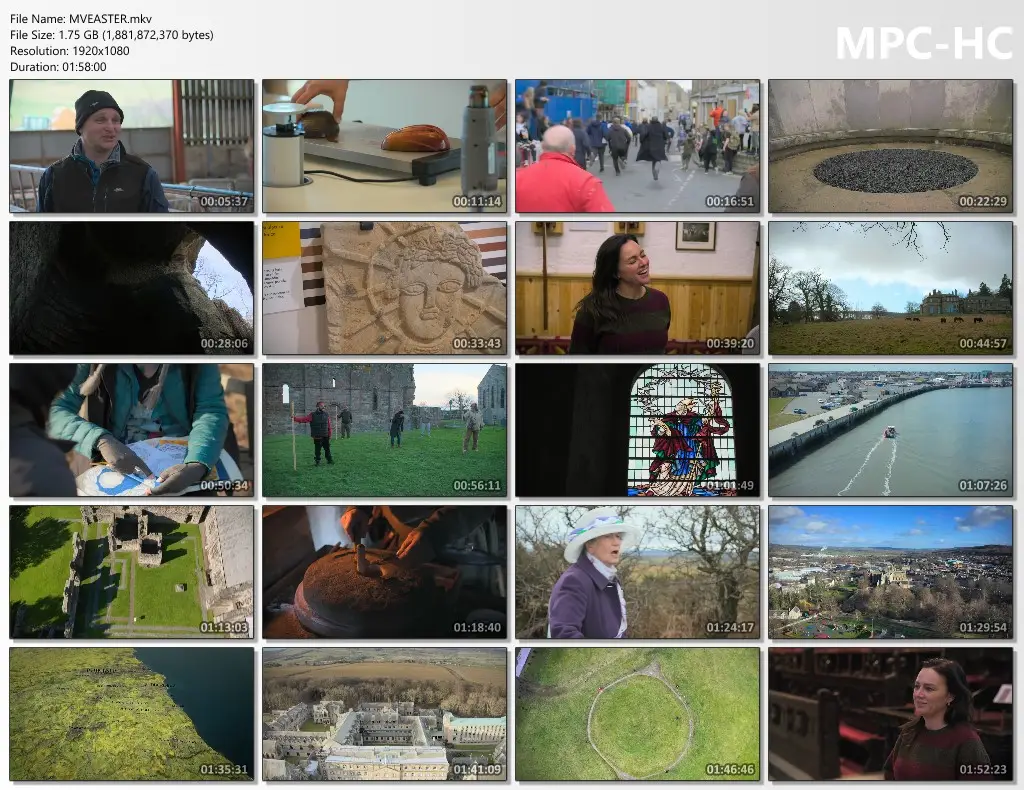Image resolution: width=1024 pixels, height=790 pixels.
Task: Click the final thumbnail at 01:52:23
Action: click(891, 714)
